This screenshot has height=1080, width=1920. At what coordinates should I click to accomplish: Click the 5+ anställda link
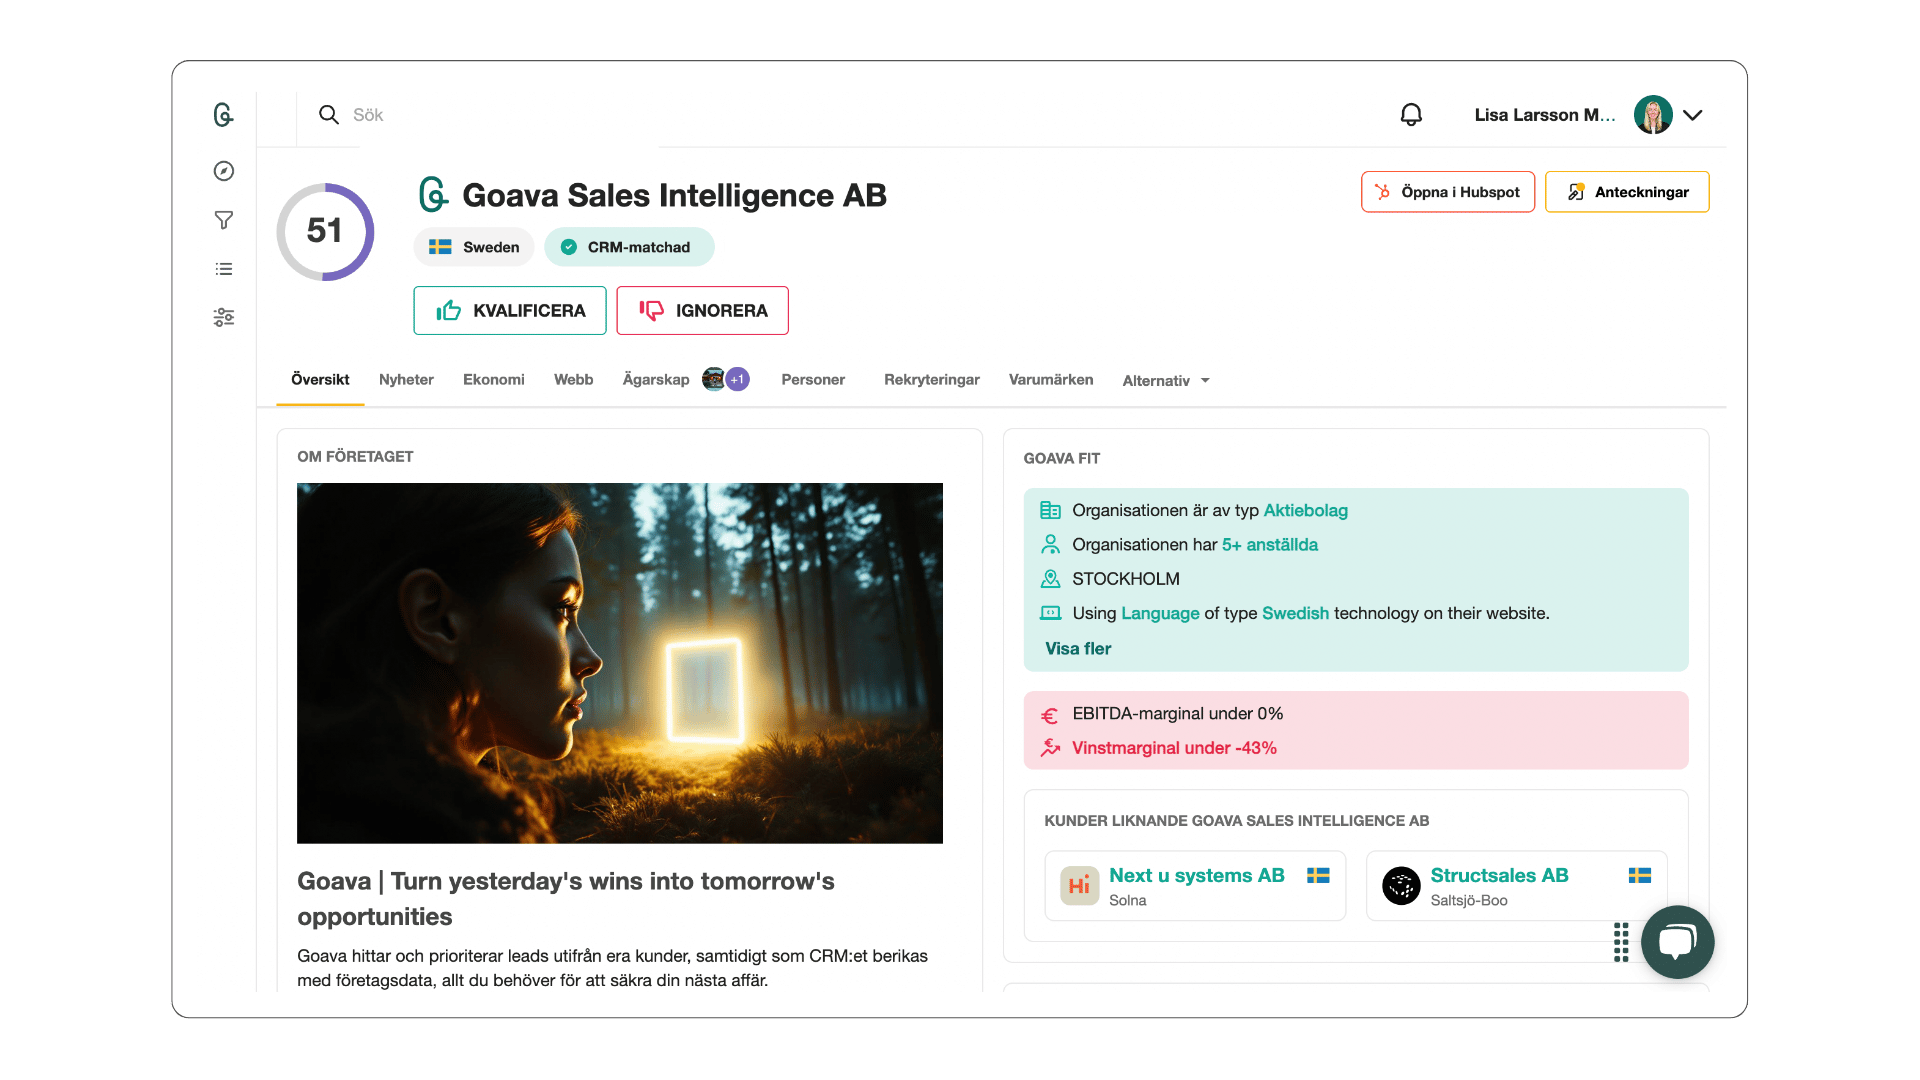coord(1270,545)
